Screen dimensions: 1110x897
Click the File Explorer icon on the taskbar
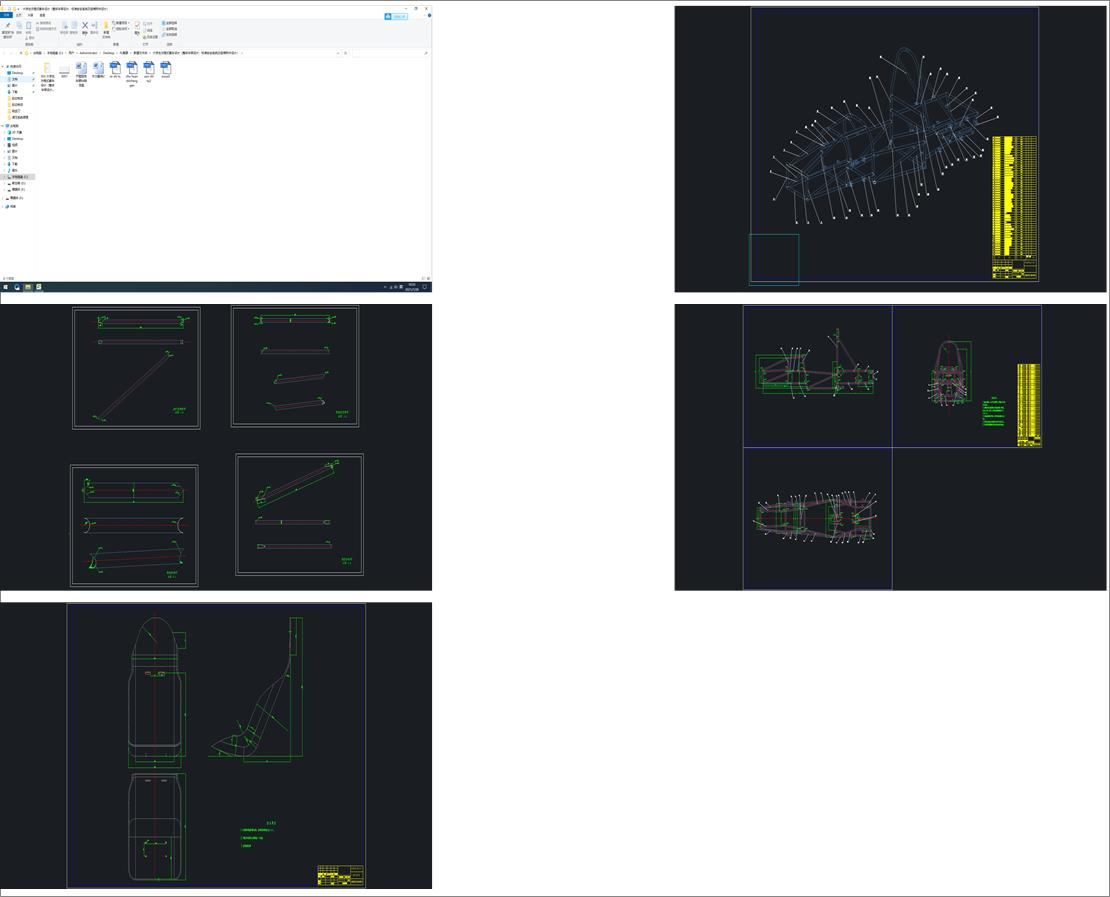[28, 287]
